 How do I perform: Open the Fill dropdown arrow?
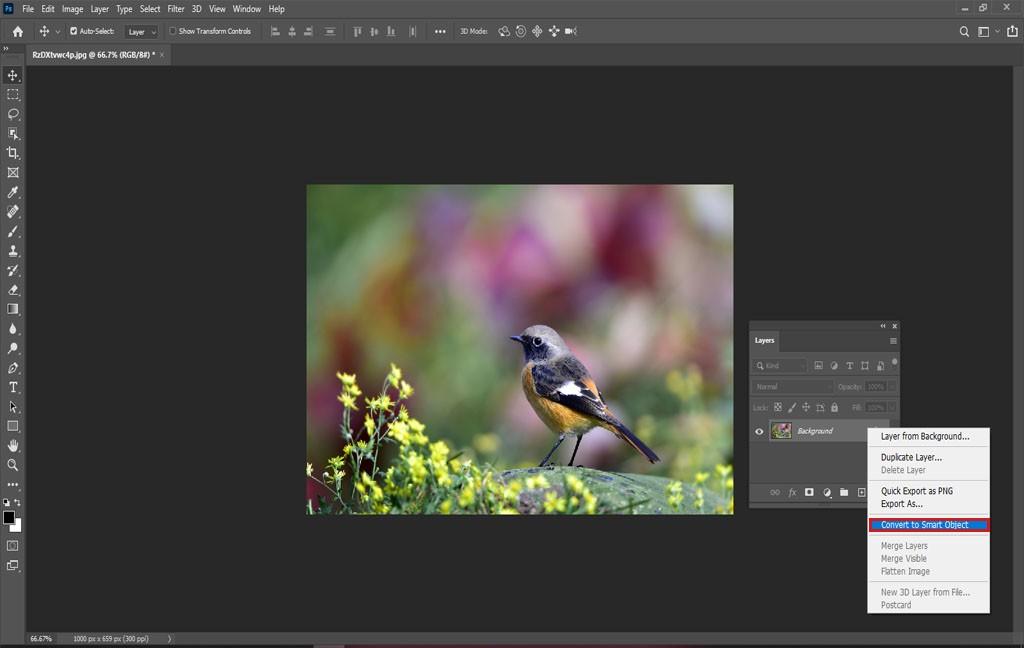(x=892, y=408)
